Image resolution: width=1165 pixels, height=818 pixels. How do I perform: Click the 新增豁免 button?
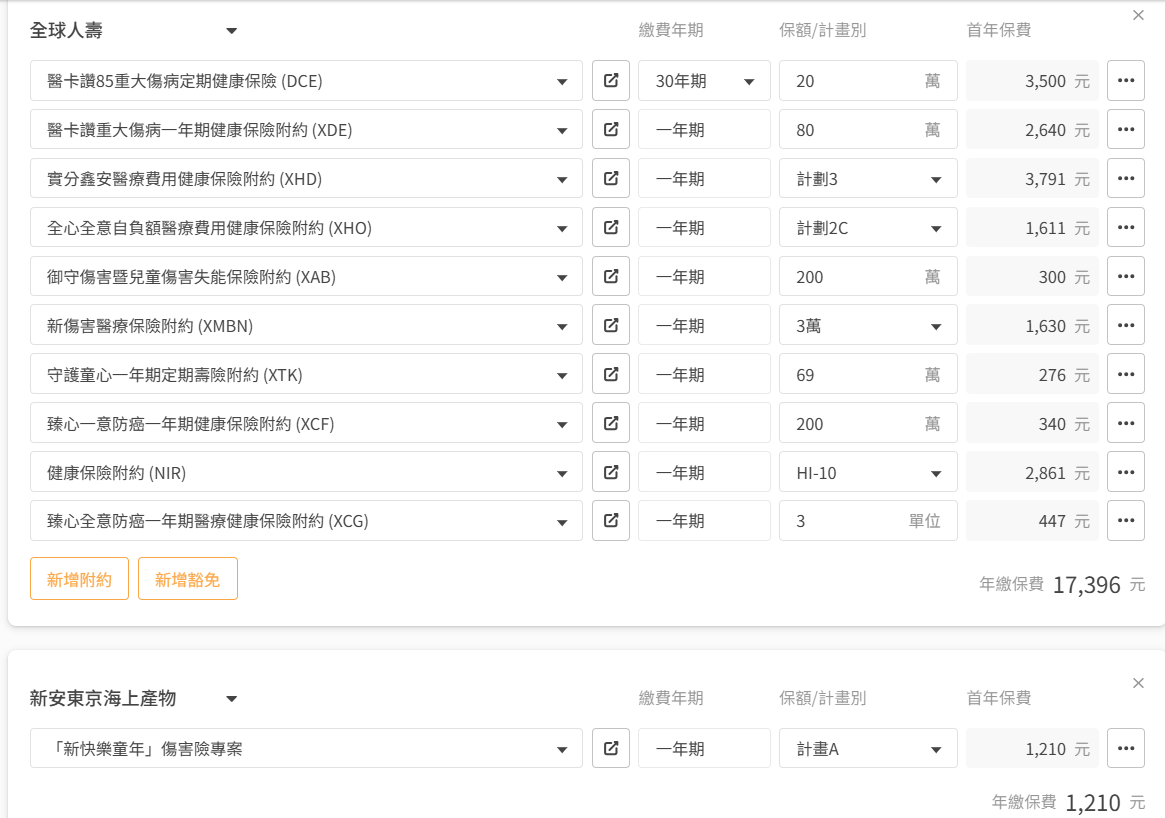188,579
